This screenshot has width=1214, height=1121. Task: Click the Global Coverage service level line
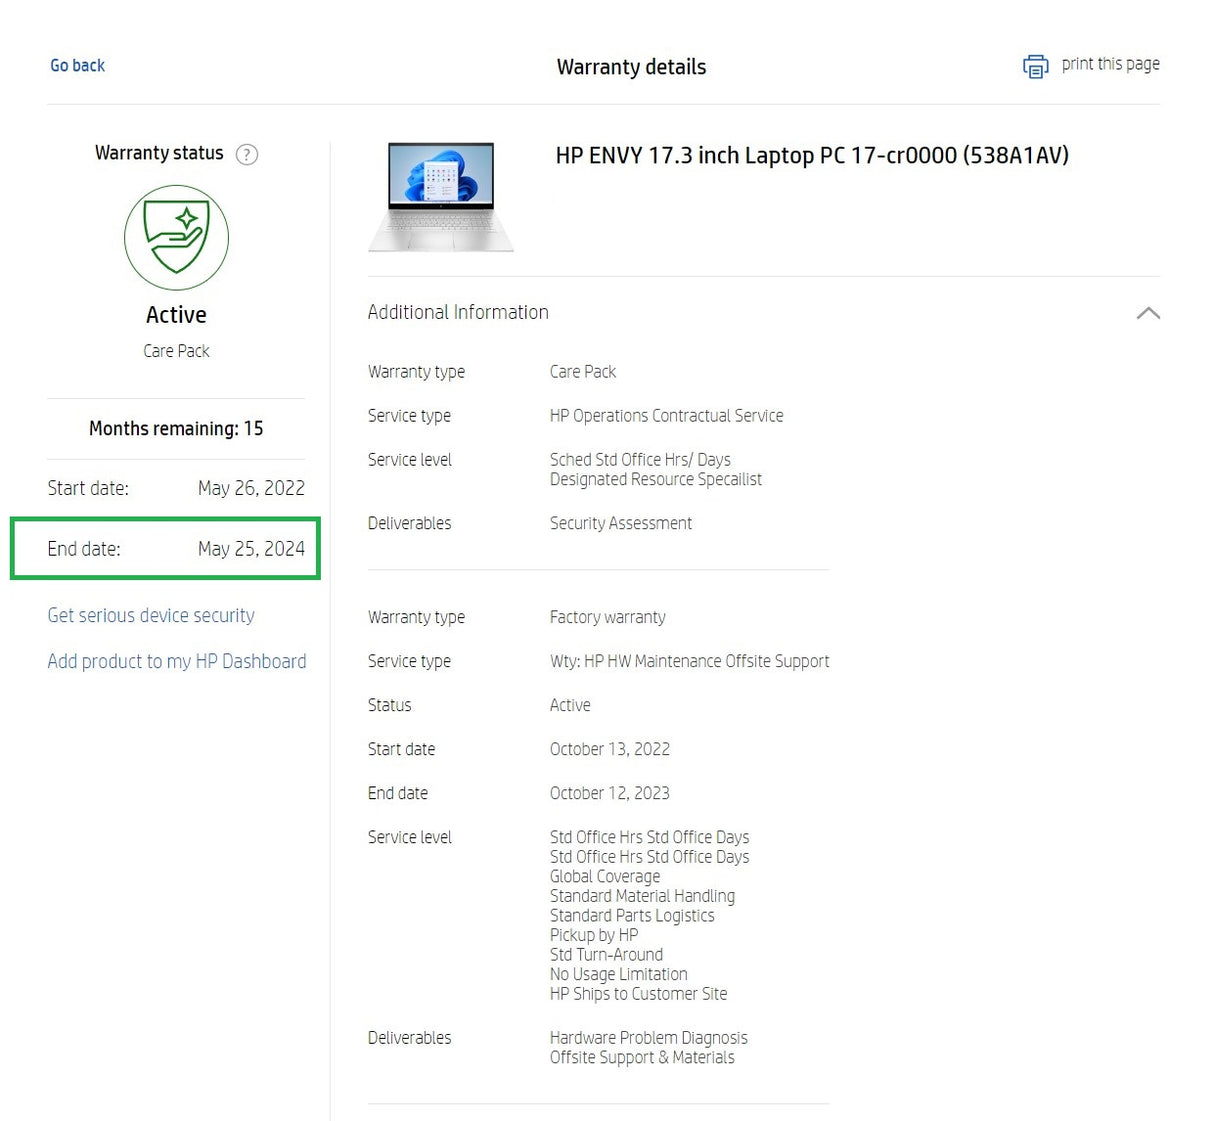[x=605, y=876]
